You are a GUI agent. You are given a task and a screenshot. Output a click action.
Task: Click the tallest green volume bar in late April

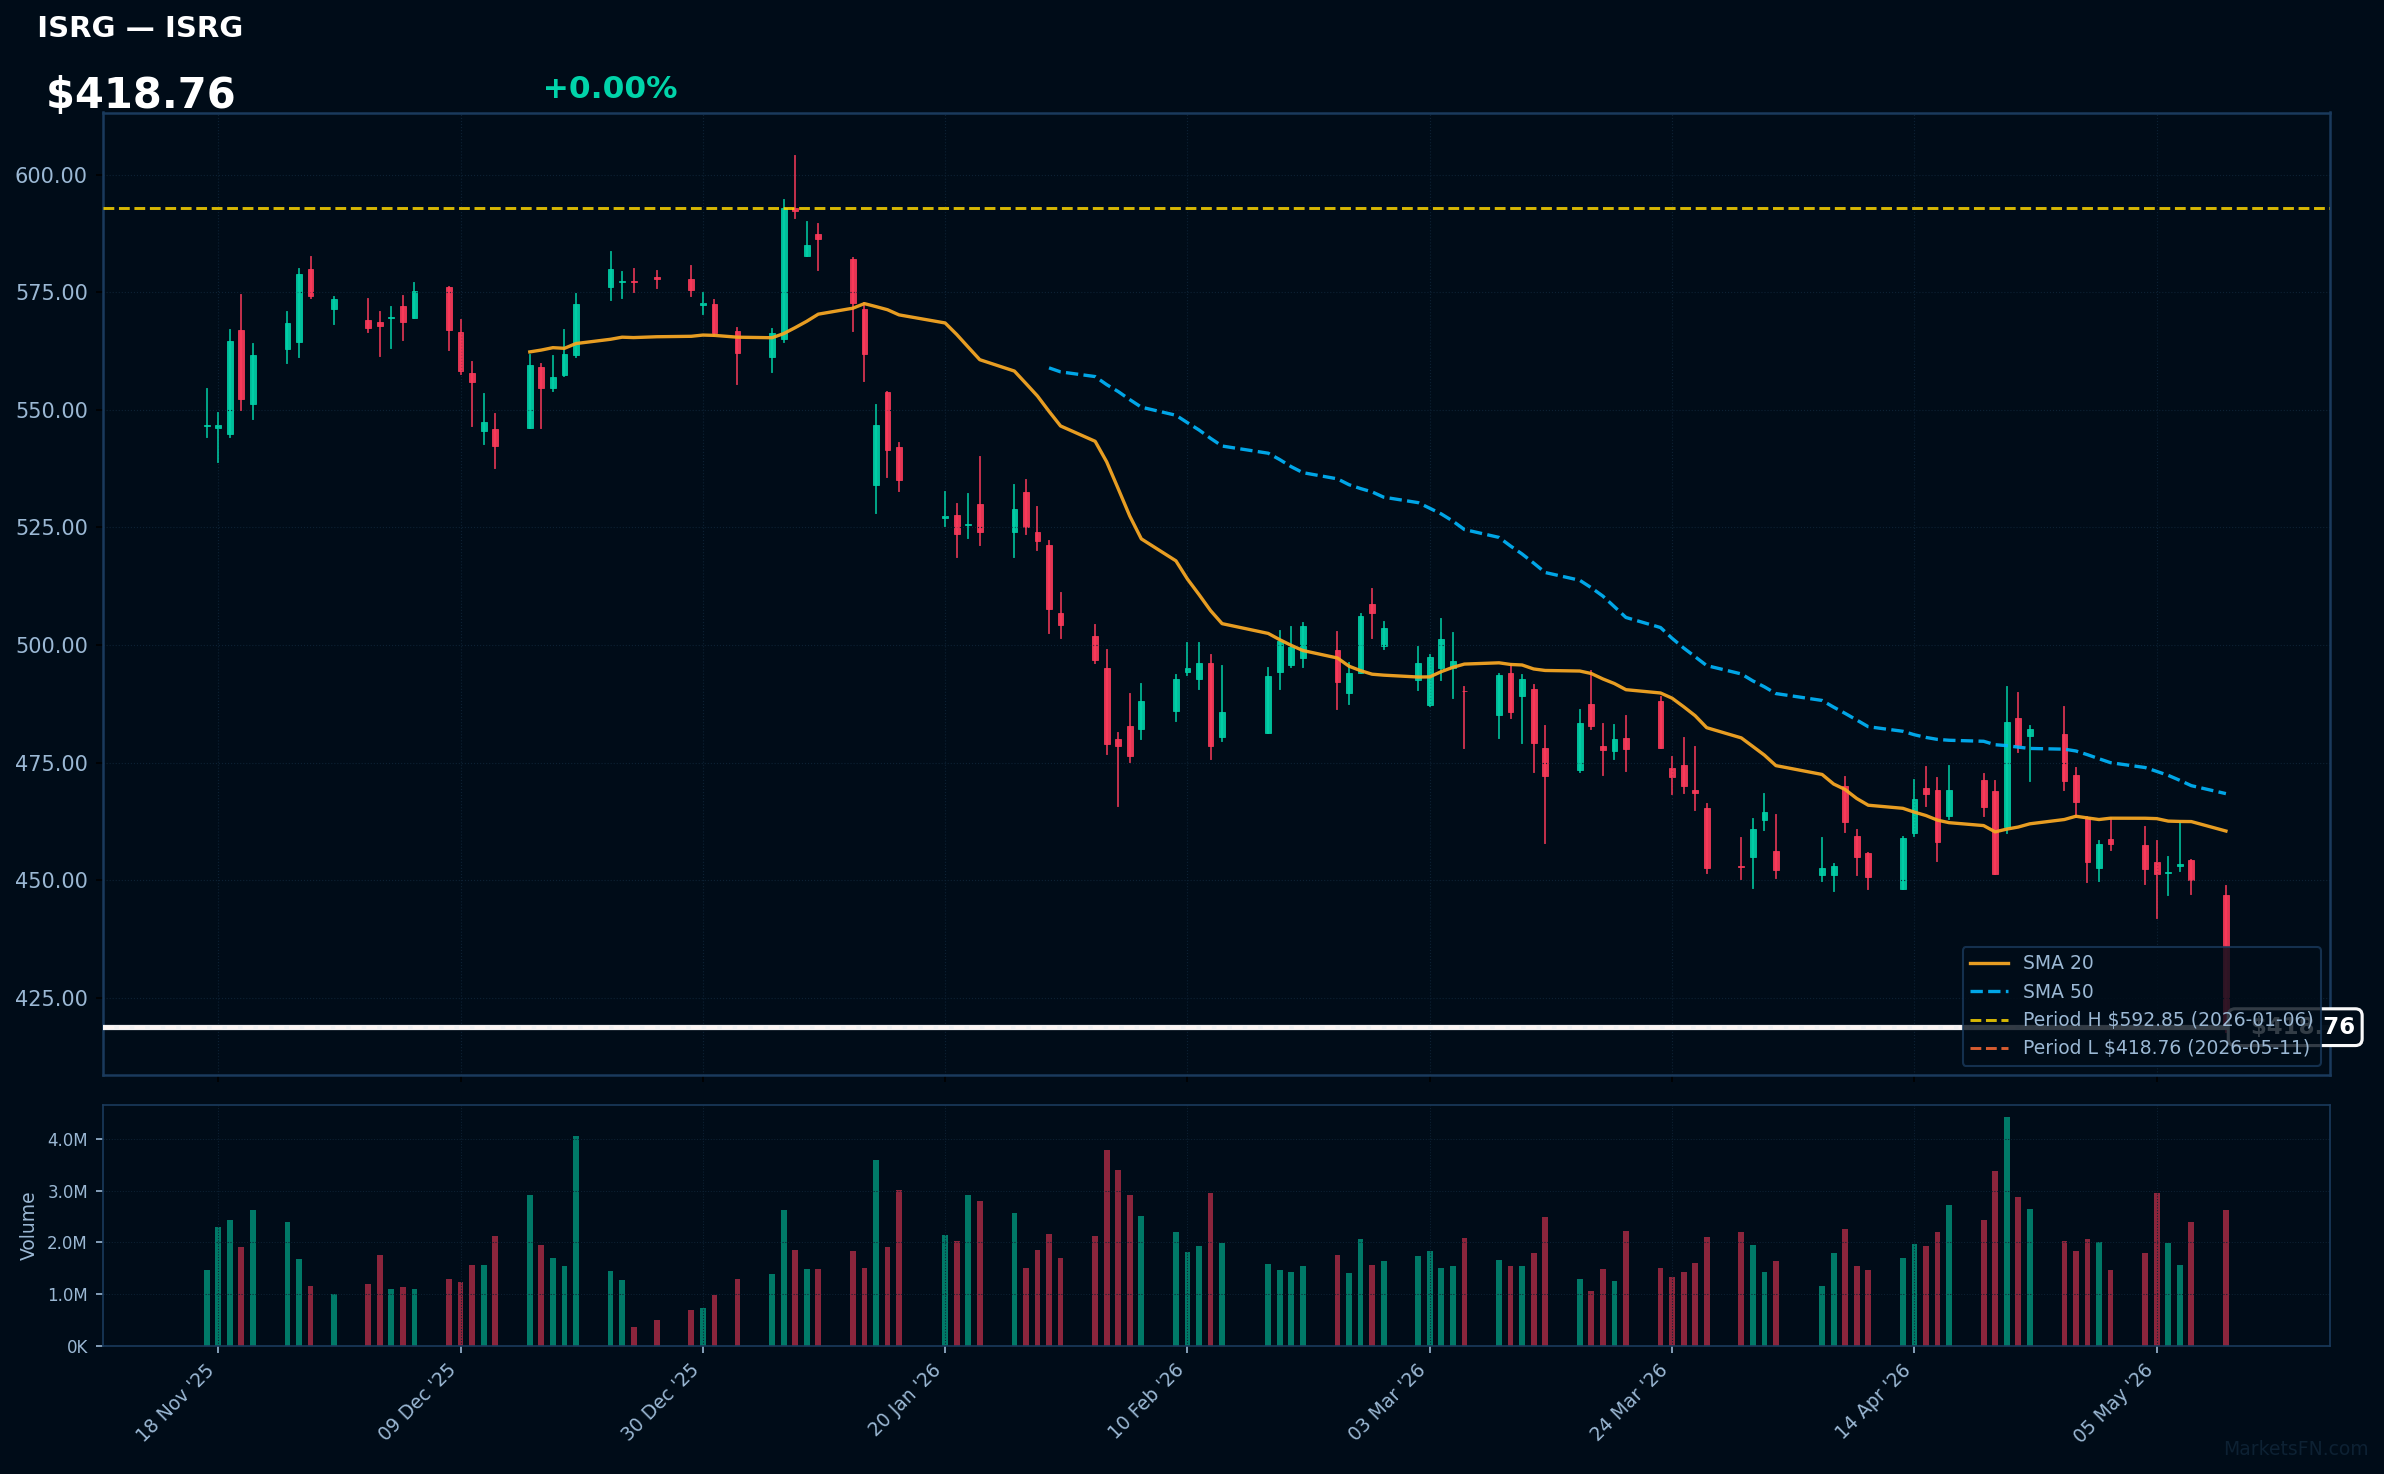pos(2007,1231)
